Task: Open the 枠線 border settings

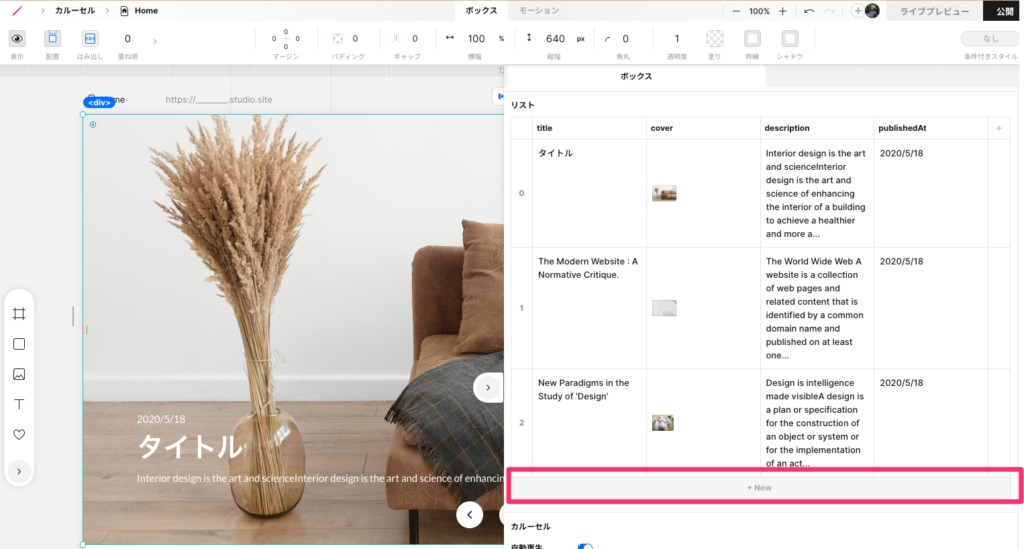Action: [752, 39]
